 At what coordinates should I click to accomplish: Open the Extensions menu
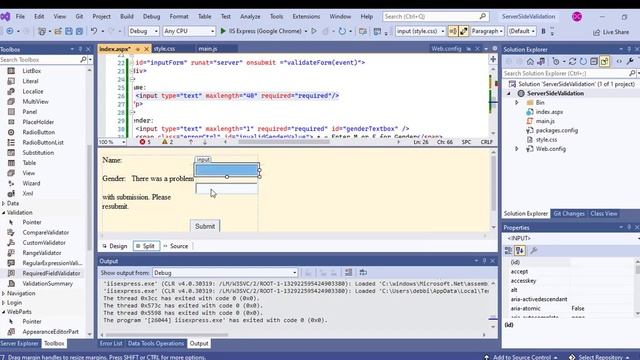pos(306,17)
